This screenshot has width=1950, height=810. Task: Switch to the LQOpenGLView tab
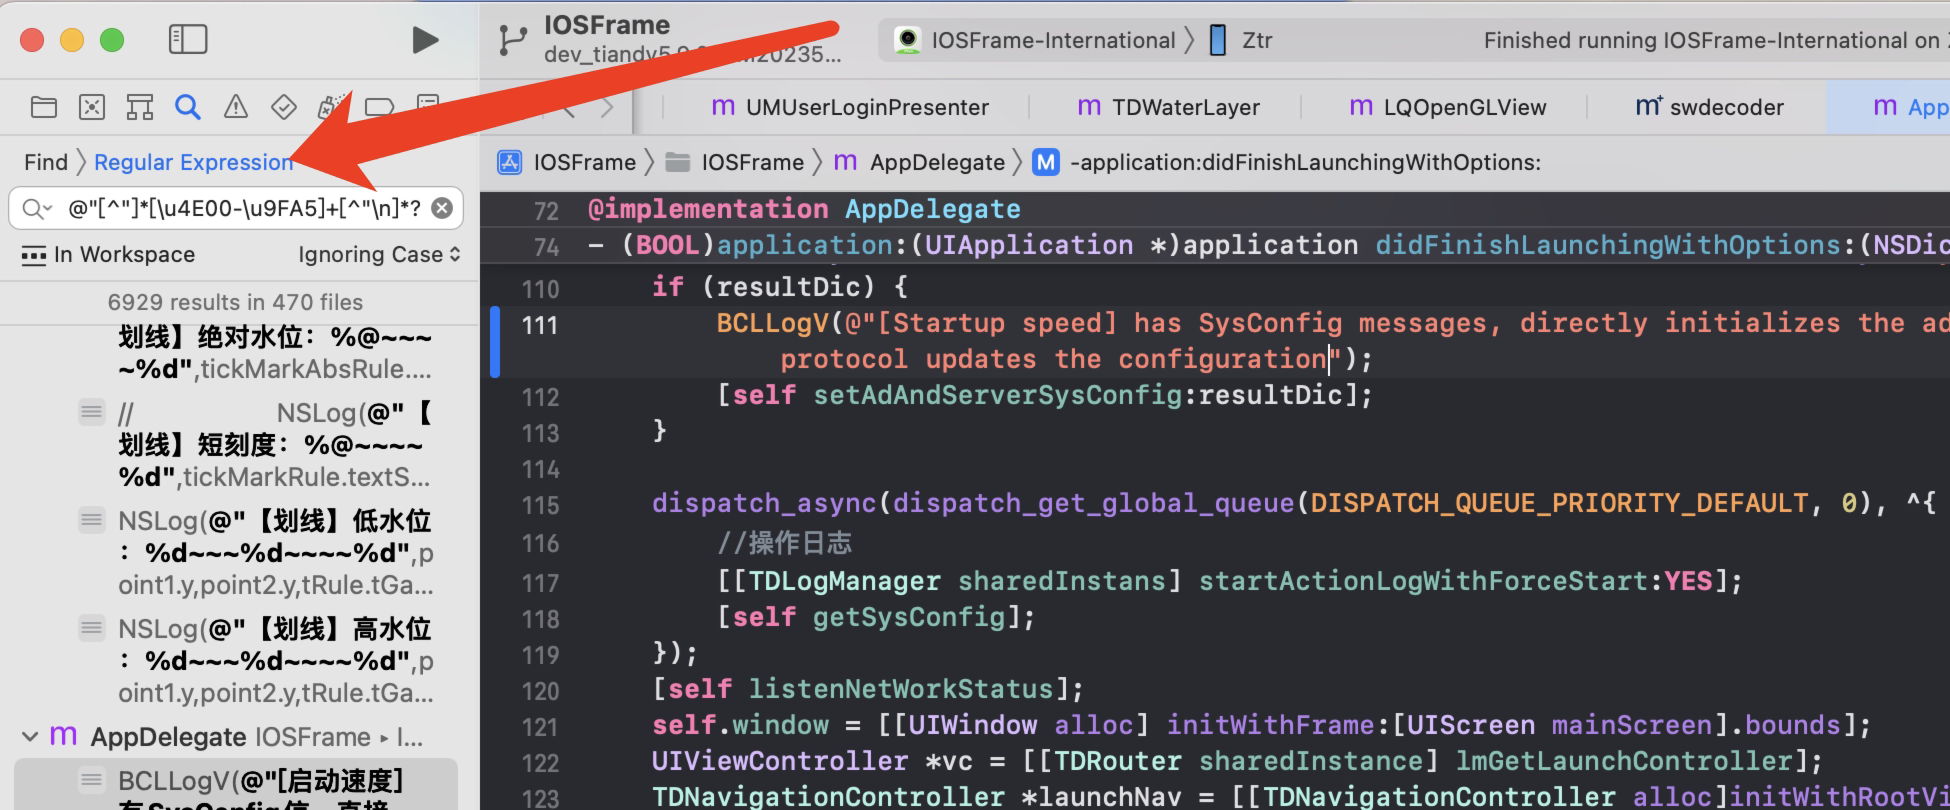1447,107
